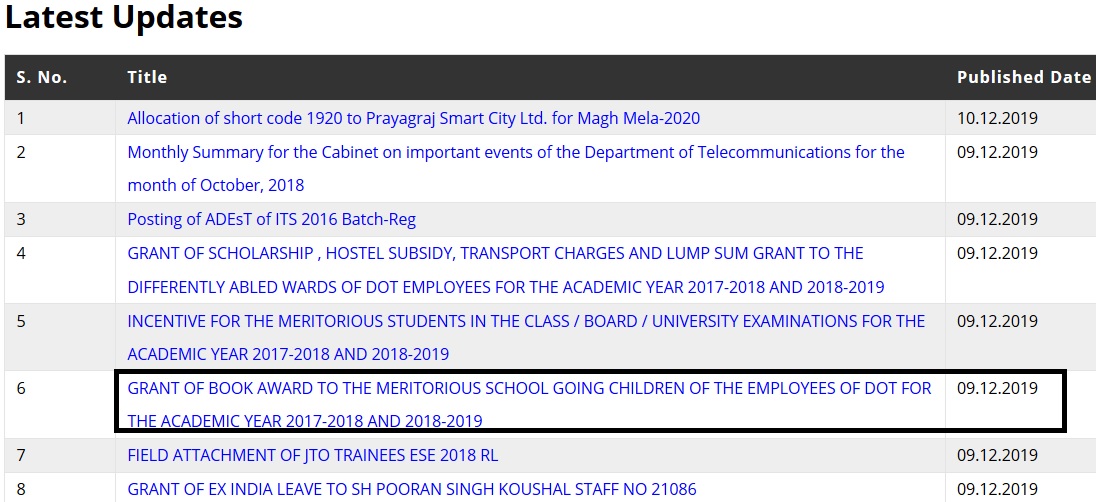Image resolution: width=1096 pixels, height=502 pixels.
Task: Click serial number 2 cell
Action: (x=22, y=152)
